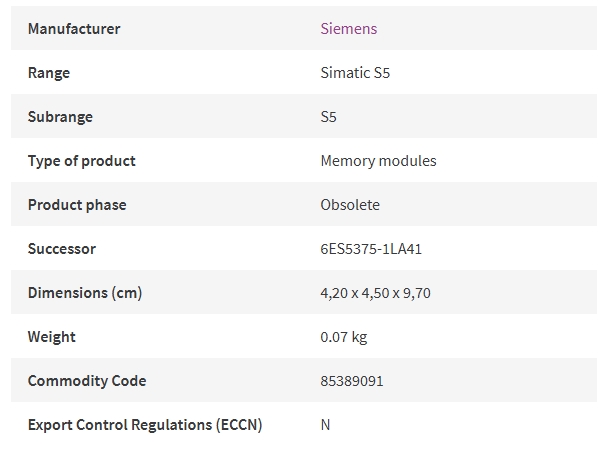
Task: Select the S5 subrange value
Action: click(328, 117)
